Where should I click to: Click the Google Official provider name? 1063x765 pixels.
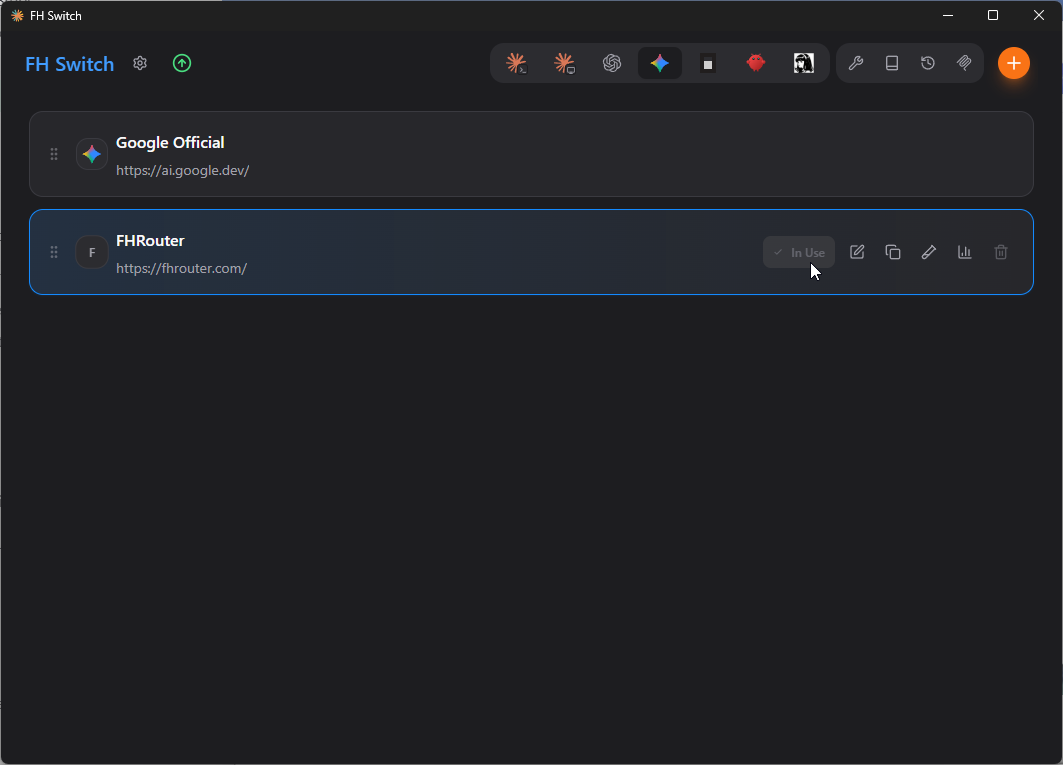pos(170,142)
